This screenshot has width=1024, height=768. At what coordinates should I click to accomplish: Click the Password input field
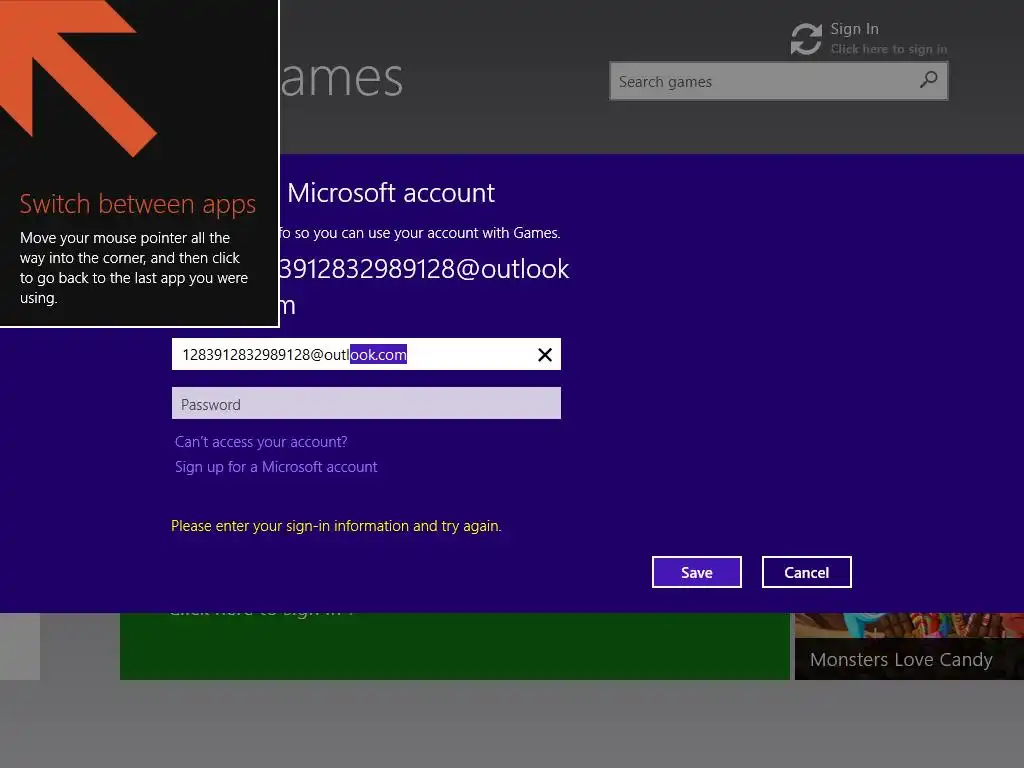tap(366, 403)
